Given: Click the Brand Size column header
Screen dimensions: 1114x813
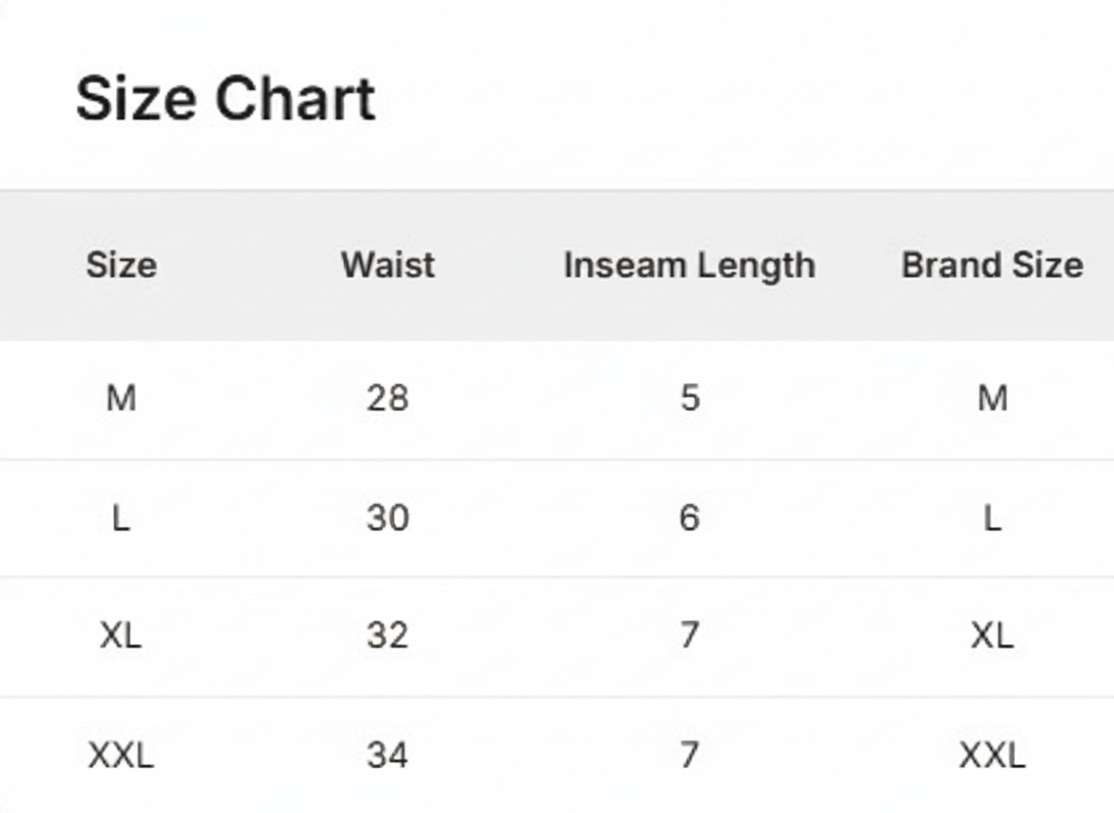Looking at the screenshot, I should coord(993,265).
